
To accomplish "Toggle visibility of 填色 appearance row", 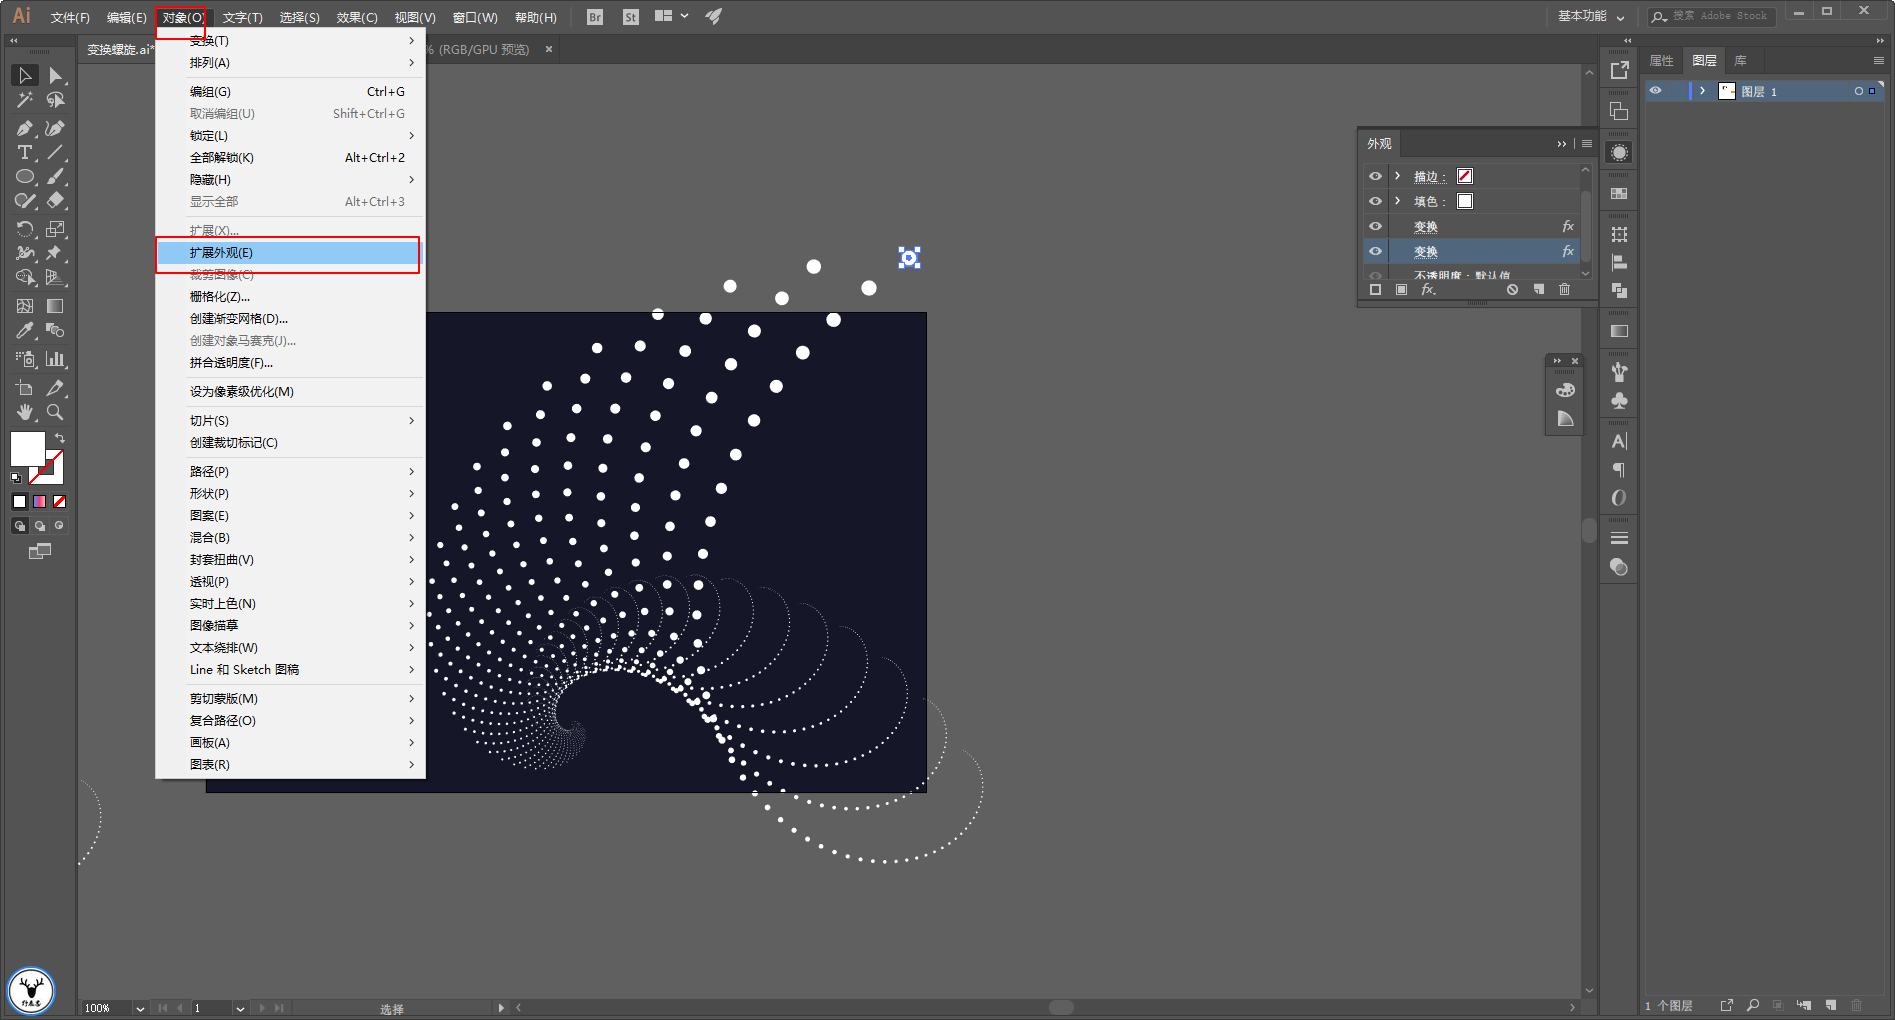I will (x=1375, y=201).
